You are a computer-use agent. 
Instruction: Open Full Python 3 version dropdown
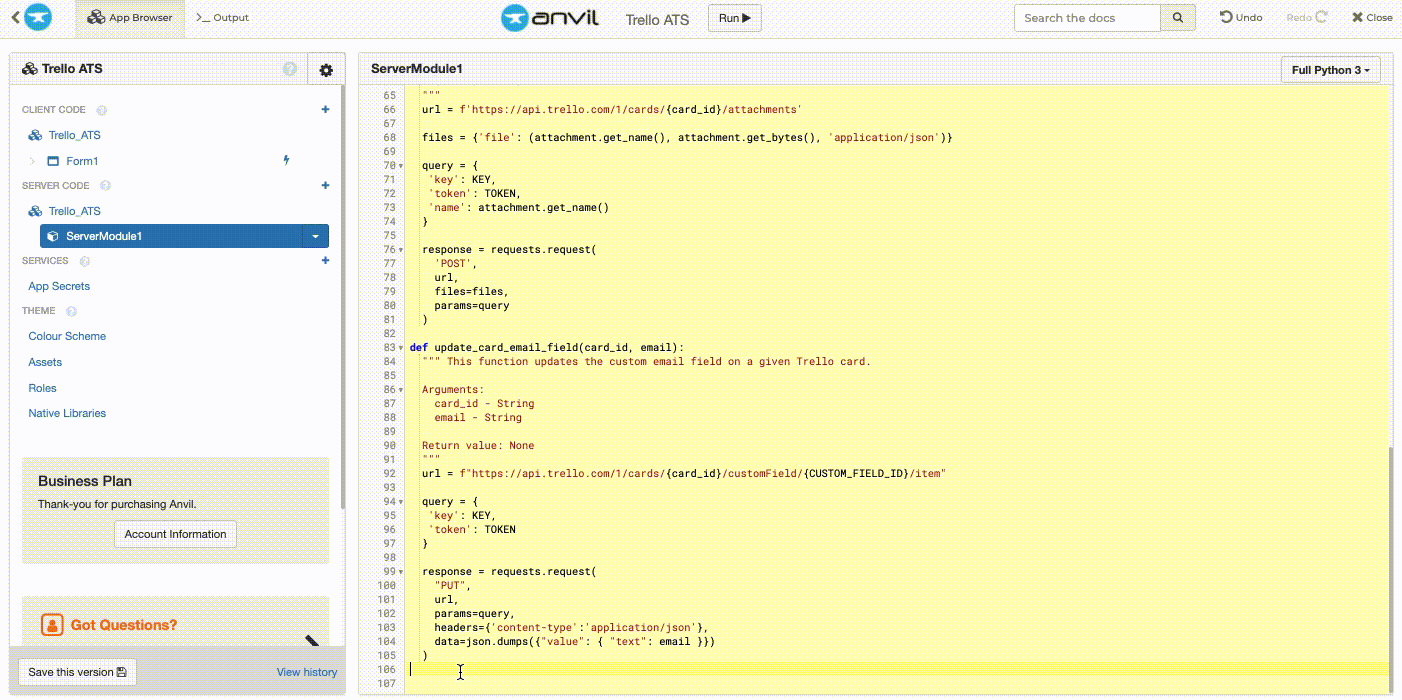[1331, 70]
